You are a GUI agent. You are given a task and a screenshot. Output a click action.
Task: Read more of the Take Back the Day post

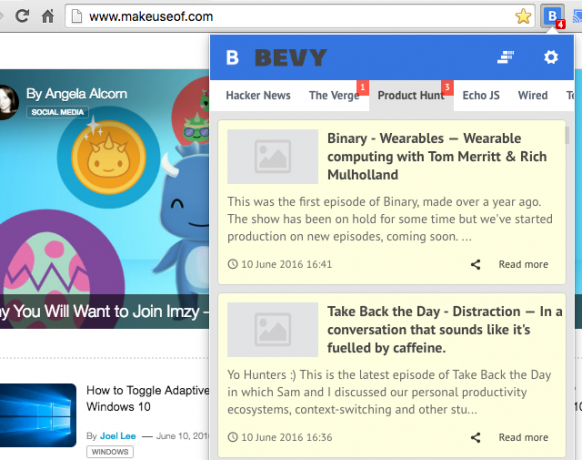coord(523,437)
